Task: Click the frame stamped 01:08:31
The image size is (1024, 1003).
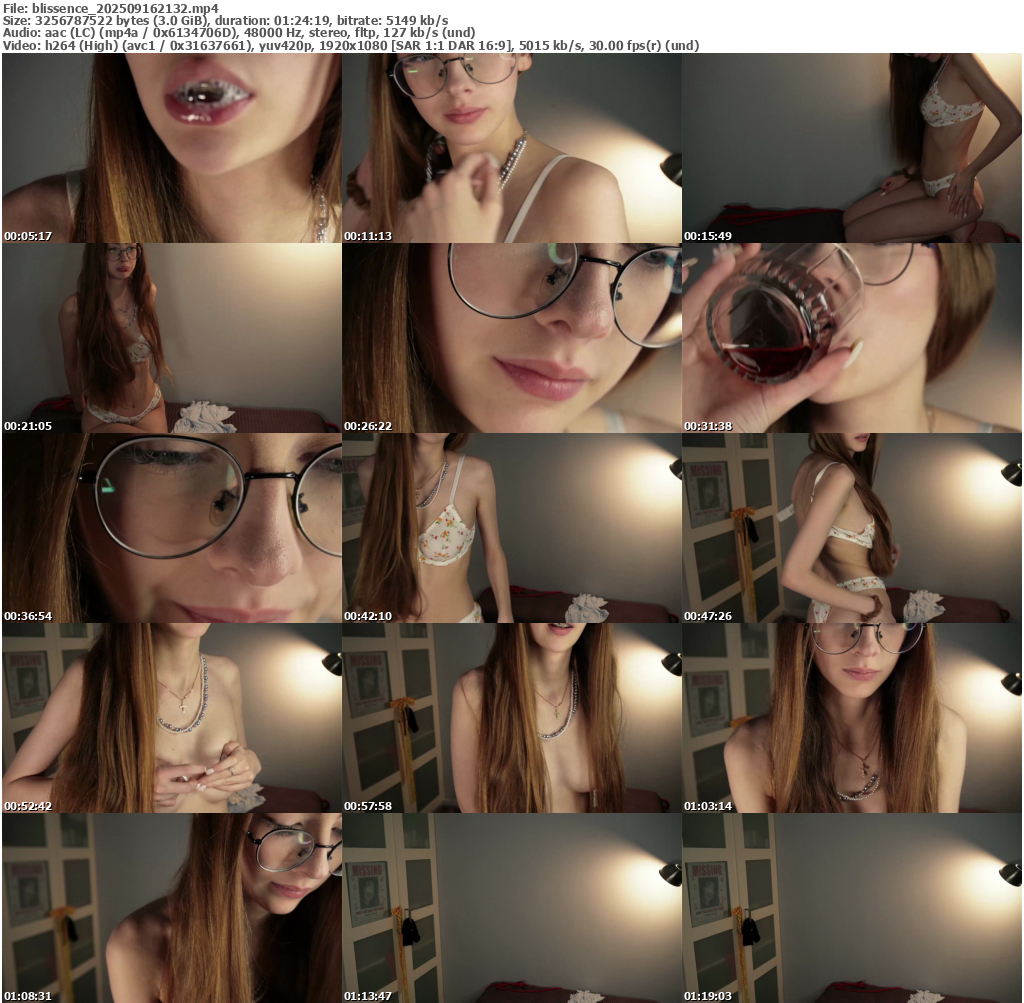Action: 171,908
